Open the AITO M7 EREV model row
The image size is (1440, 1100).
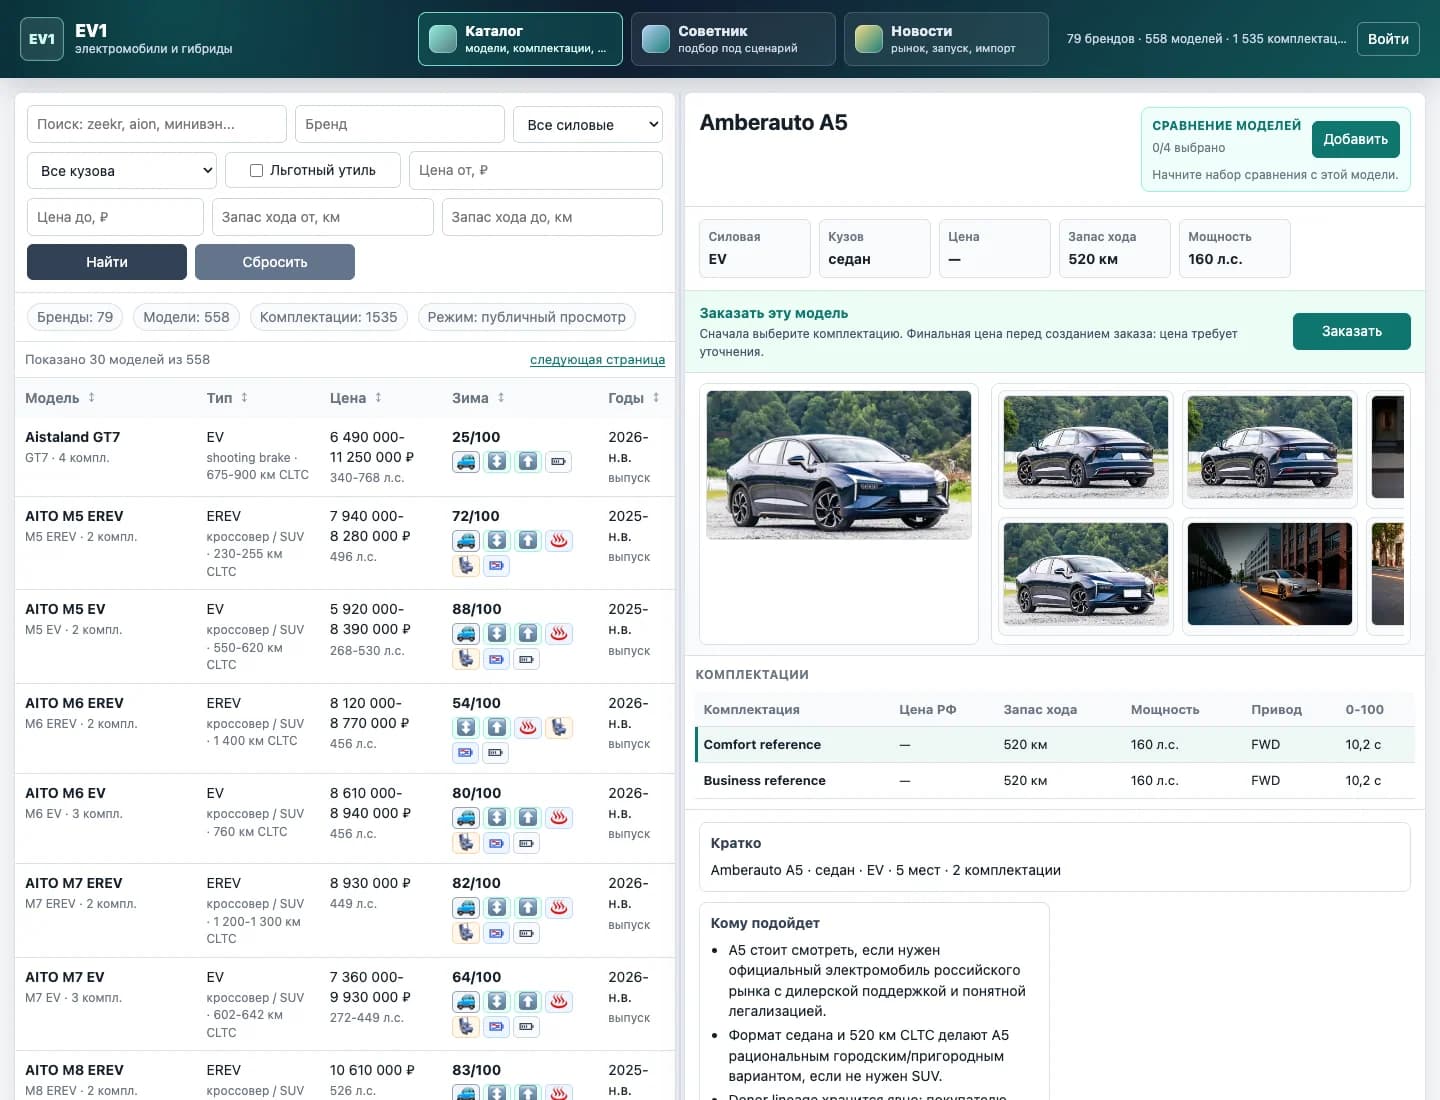pos(345,910)
